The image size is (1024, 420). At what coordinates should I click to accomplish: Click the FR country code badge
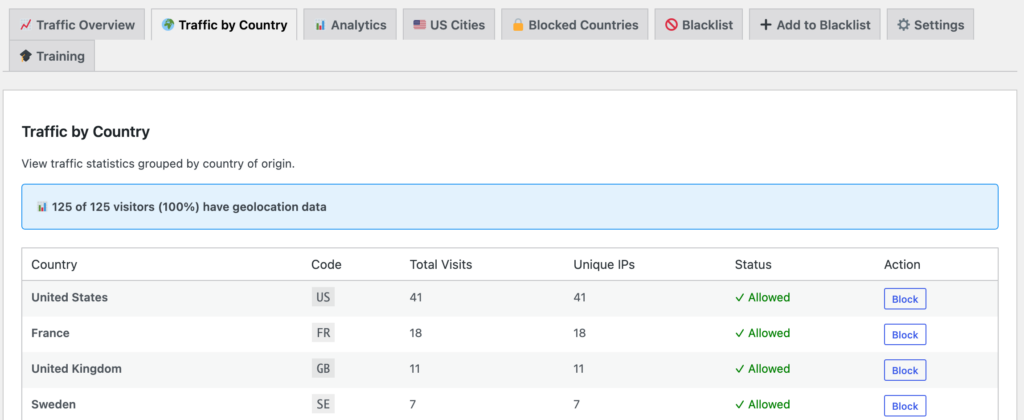coord(323,333)
